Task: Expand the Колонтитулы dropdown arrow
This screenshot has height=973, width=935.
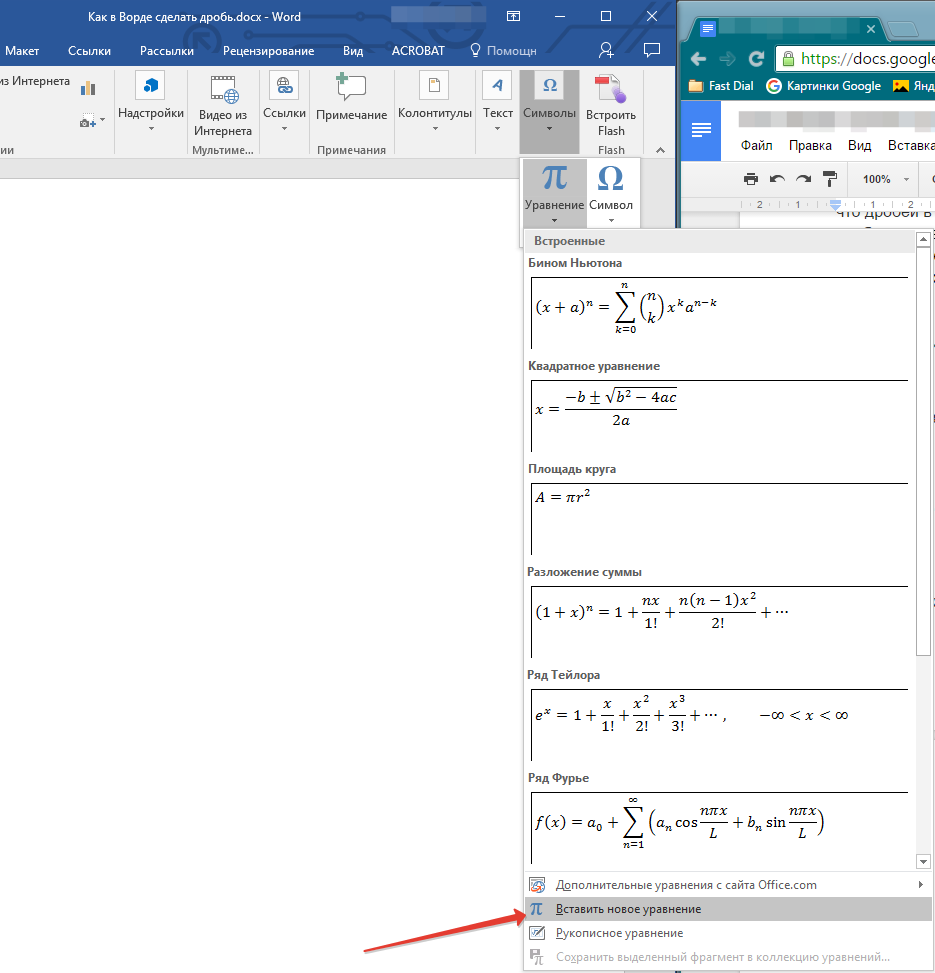Action: [x=435, y=129]
